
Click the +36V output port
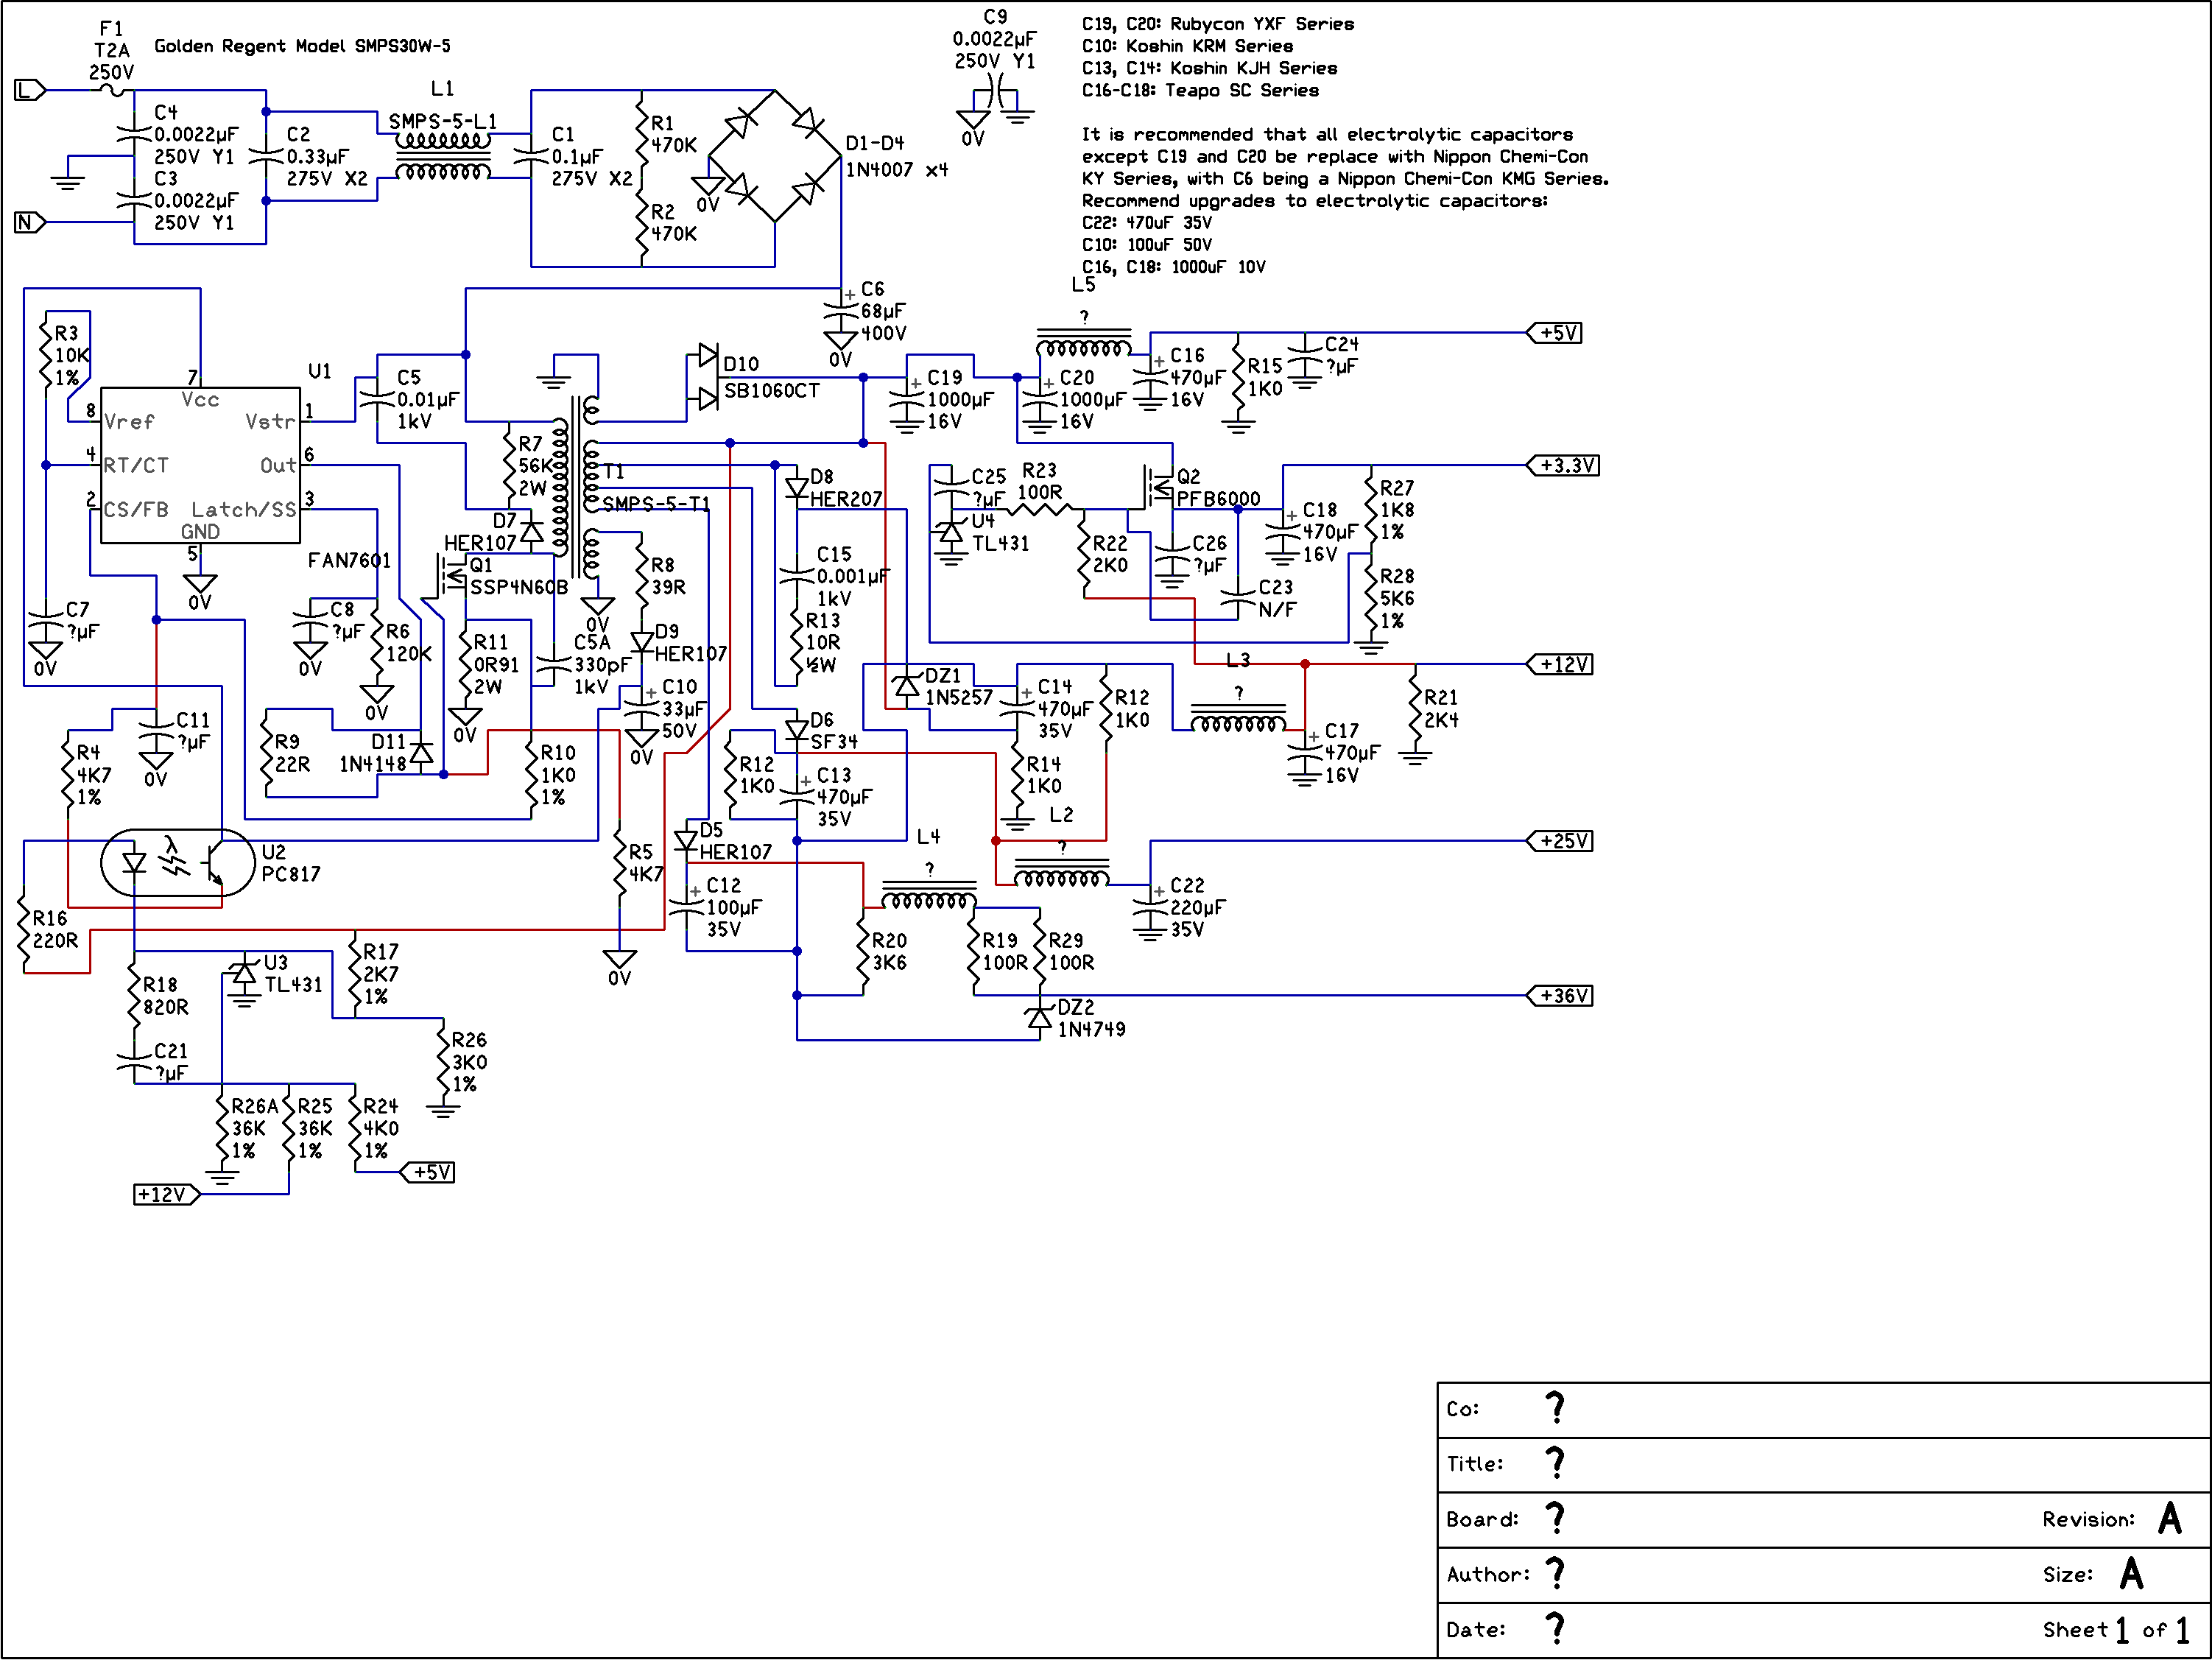click(1560, 996)
